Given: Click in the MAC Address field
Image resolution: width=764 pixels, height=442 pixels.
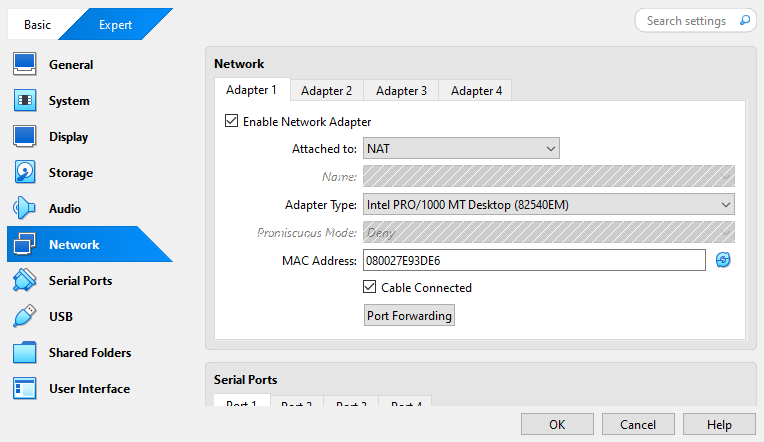Looking at the screenshot, I should (534, 261).
